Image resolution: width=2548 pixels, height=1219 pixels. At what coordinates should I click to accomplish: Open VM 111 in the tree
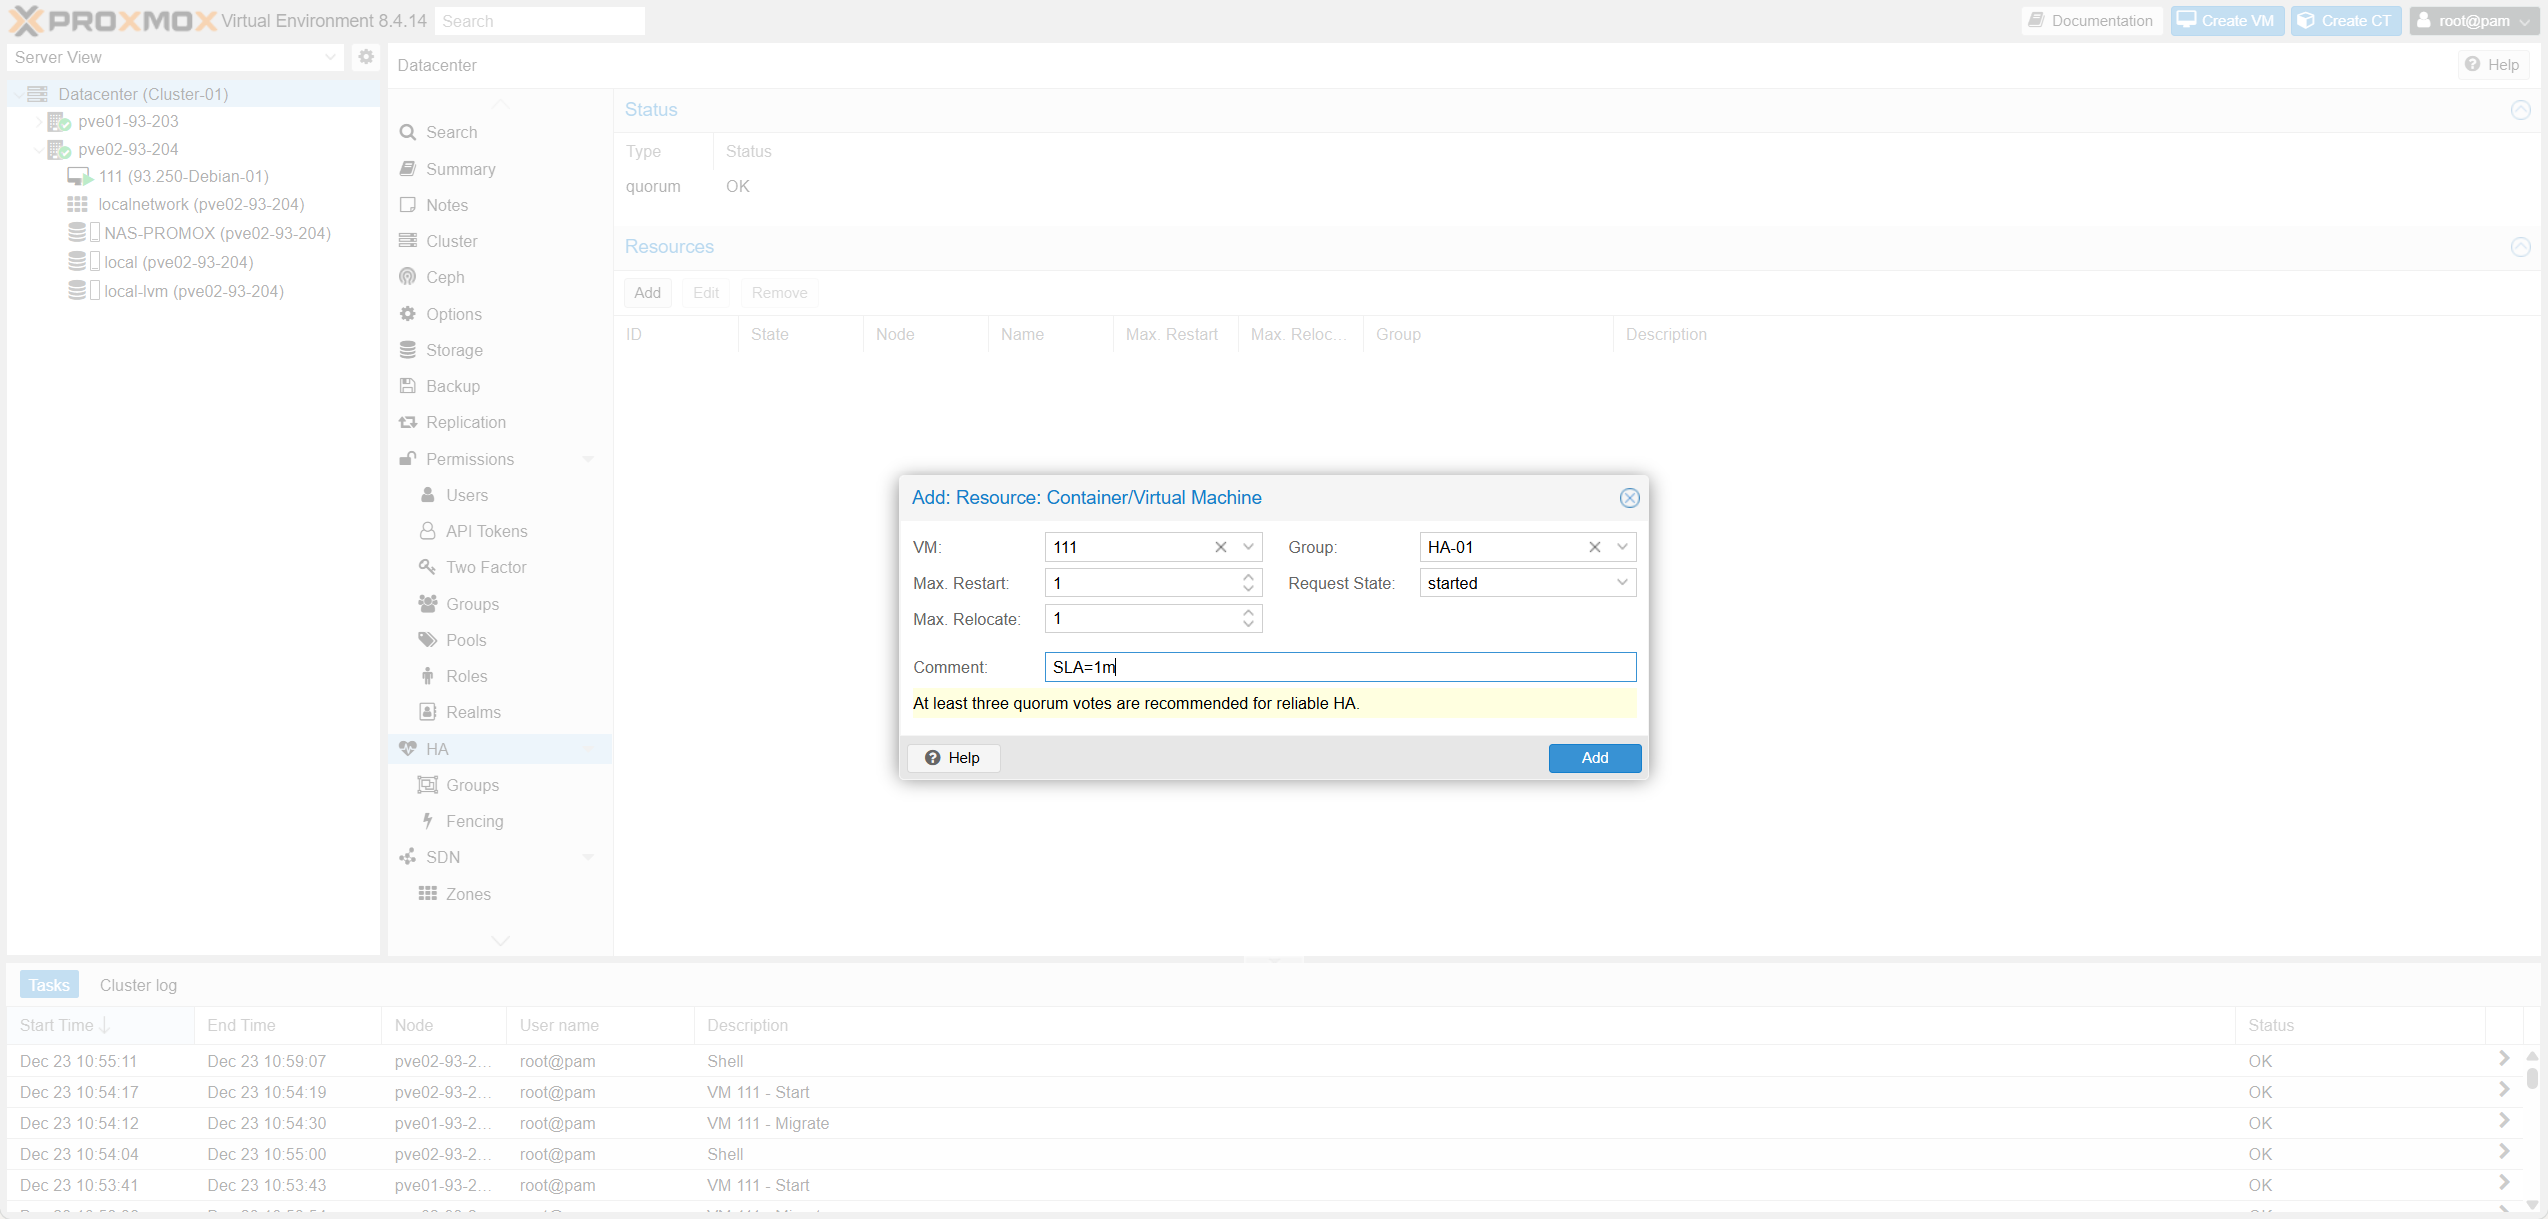183,177
